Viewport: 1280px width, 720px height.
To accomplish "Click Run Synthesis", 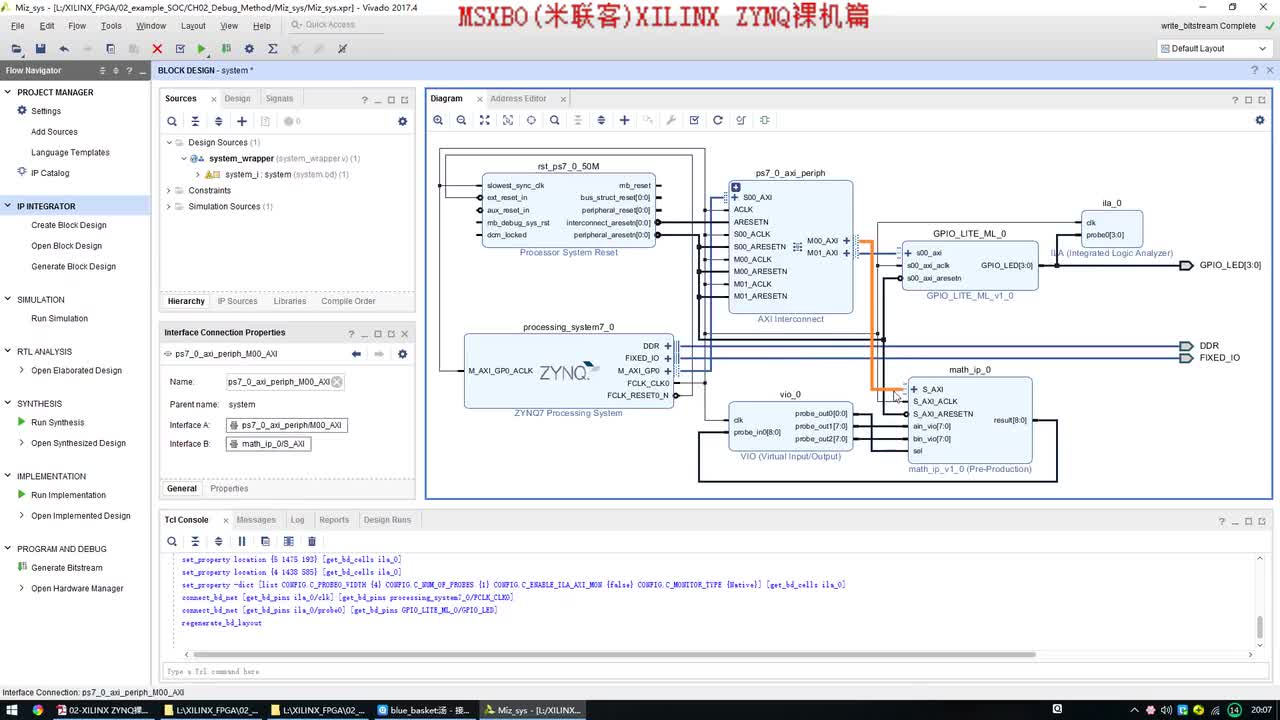I will pyautogui.click(x=57, y=422).
